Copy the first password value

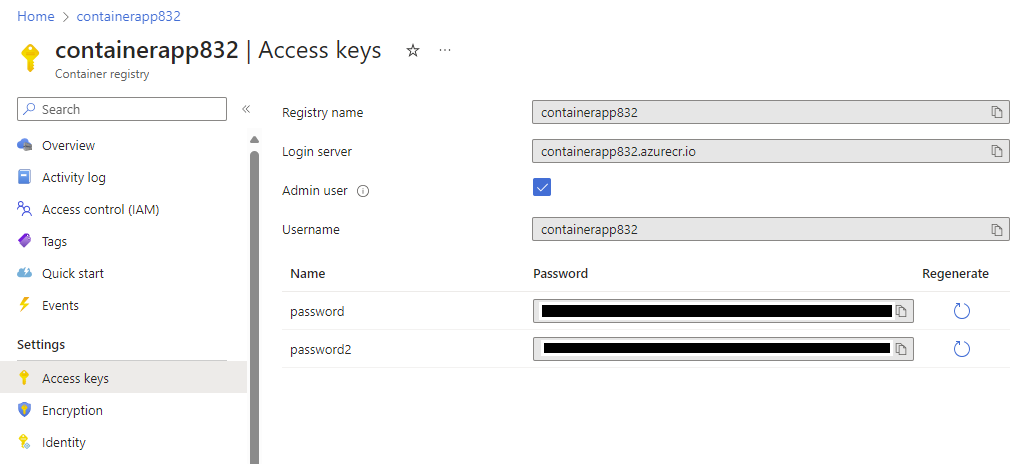click(901, 312)
